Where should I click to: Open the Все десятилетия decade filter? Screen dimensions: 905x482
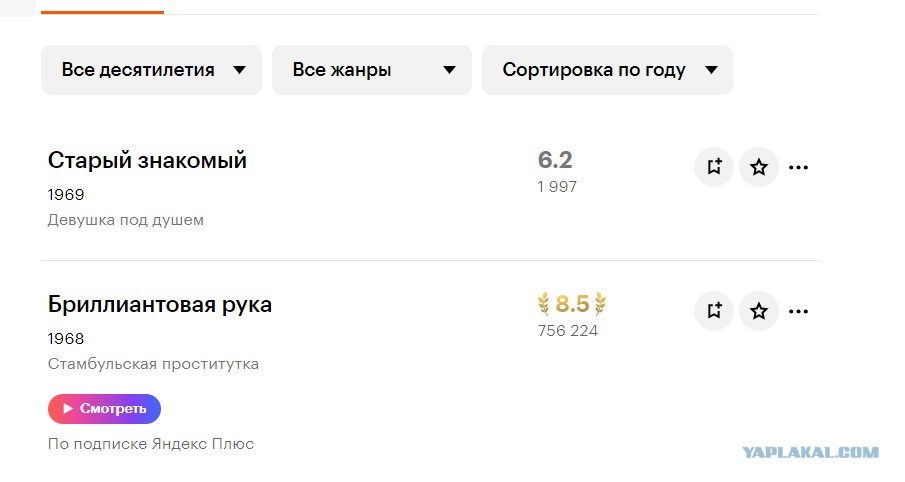(151, 70)
